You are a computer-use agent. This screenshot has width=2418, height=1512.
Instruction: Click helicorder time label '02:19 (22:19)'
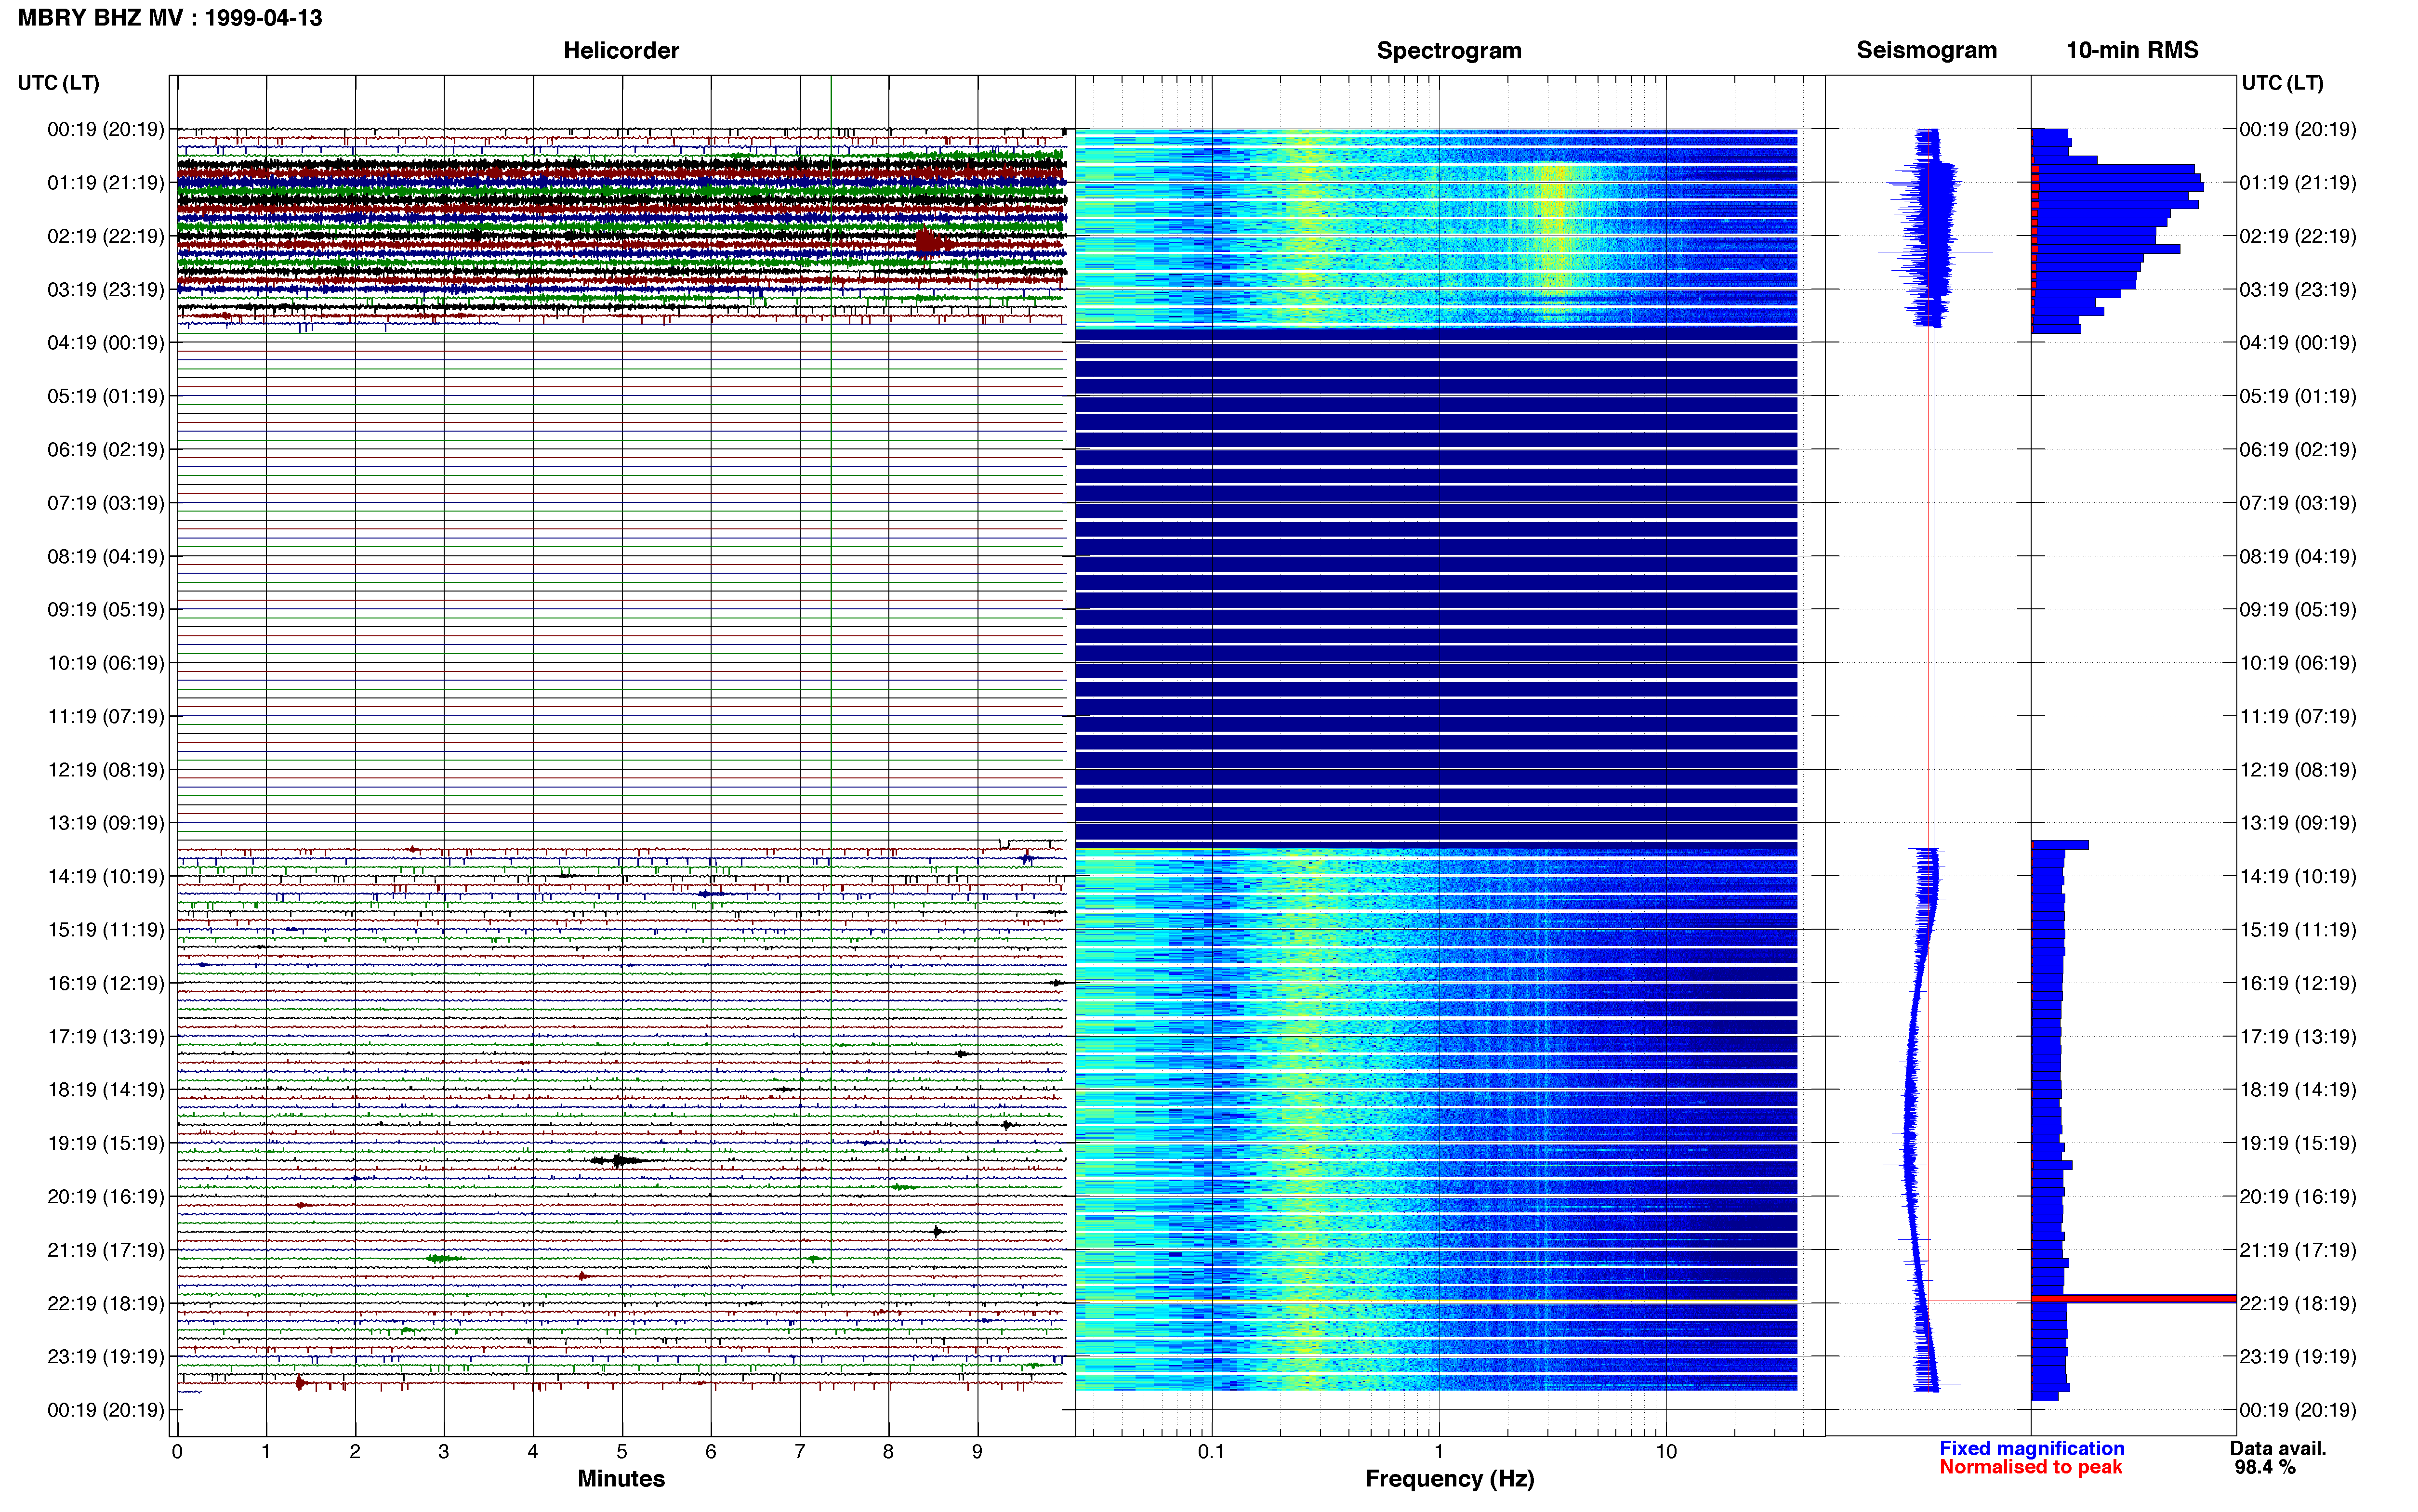click(105, 236)
